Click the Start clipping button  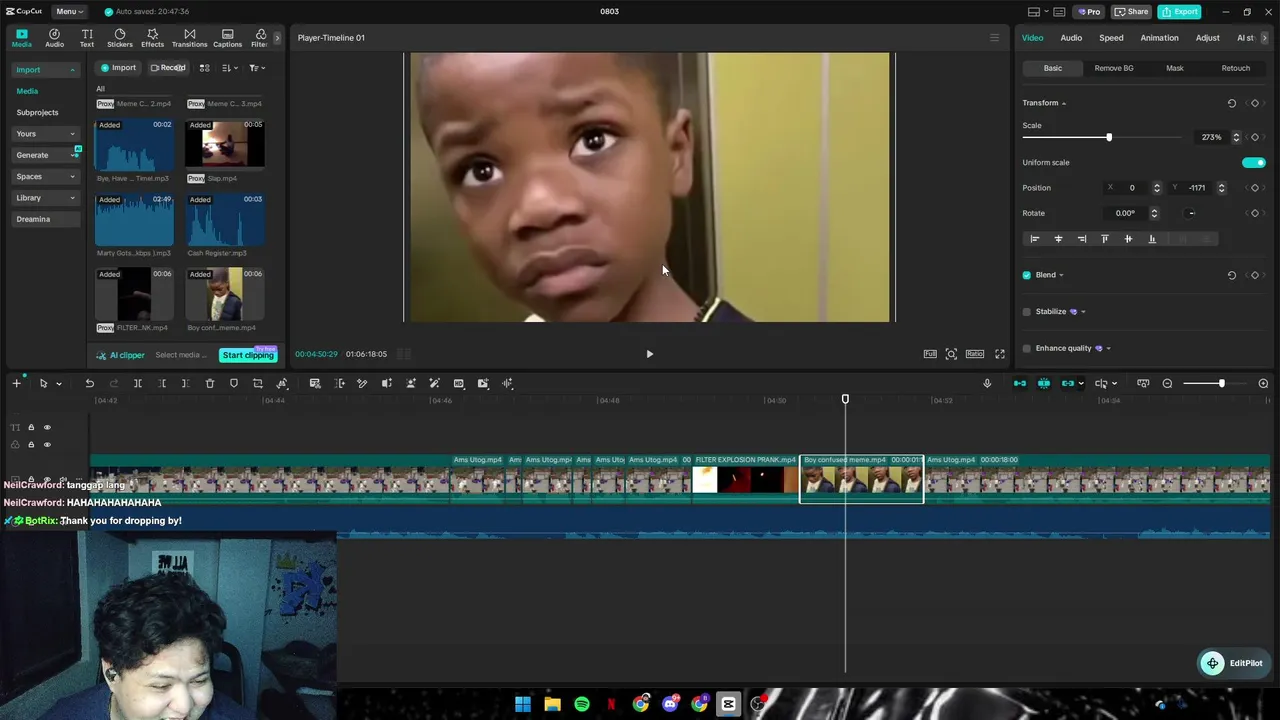point(248,355)
